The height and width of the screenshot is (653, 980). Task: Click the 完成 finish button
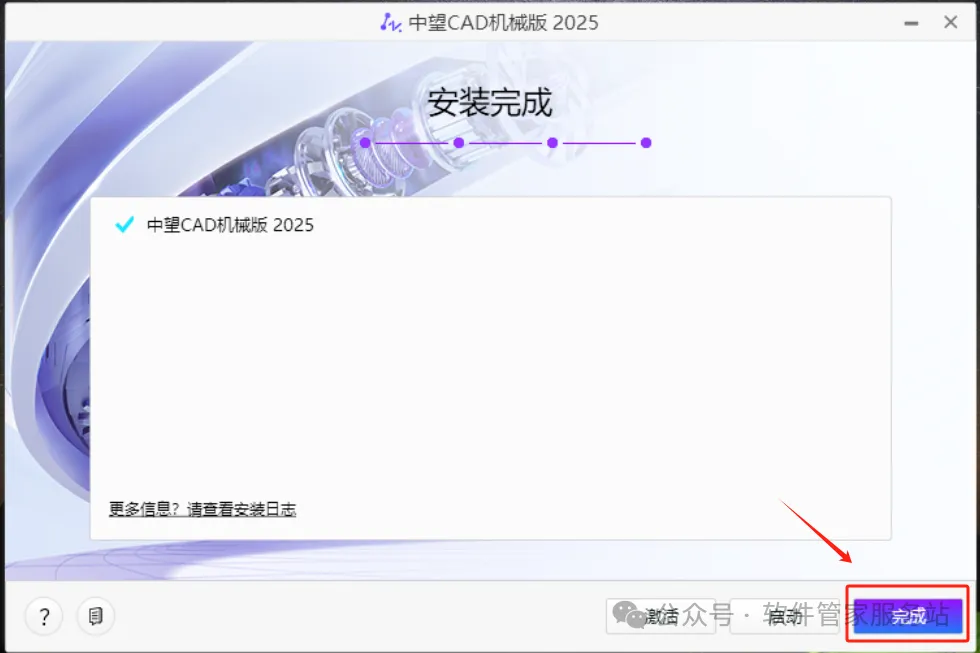[908, 616]
